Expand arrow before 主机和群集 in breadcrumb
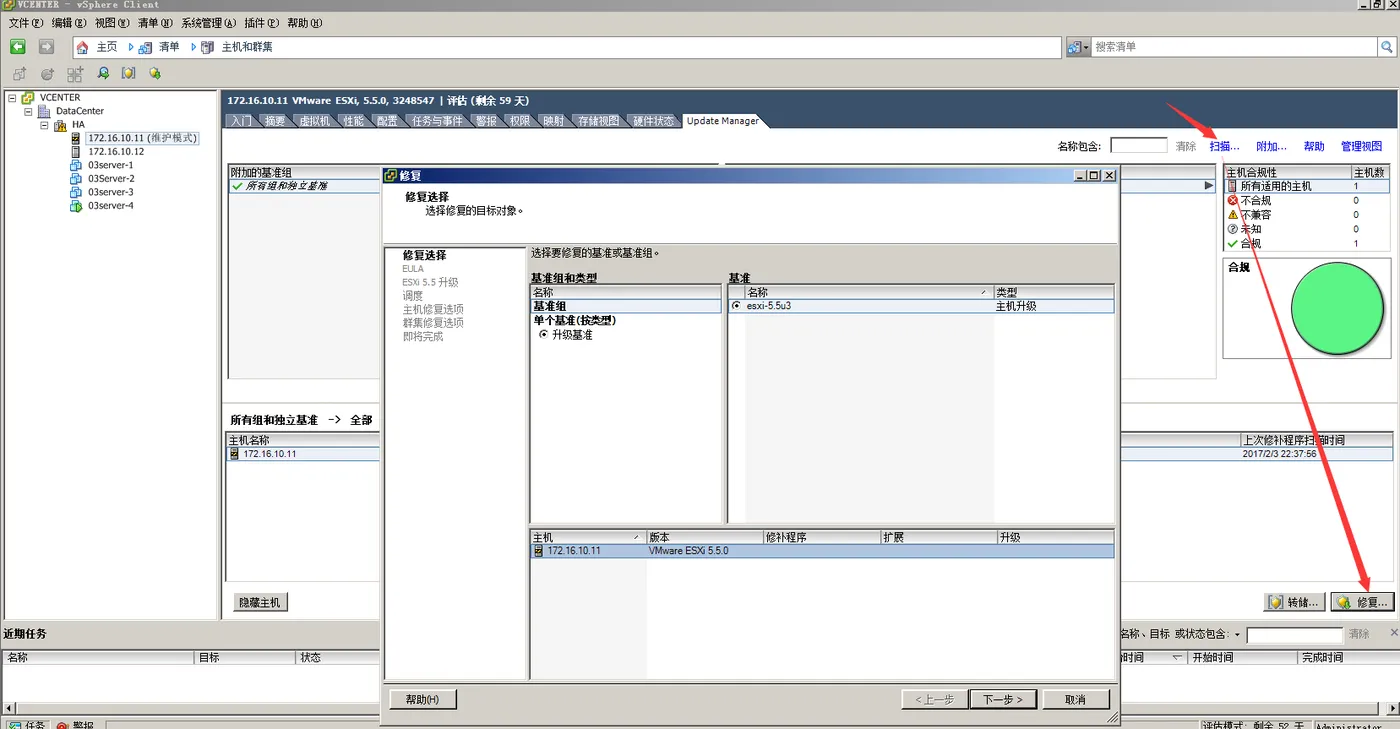The width and height of the screenshot is (1400, 729). tap(193, 47)
